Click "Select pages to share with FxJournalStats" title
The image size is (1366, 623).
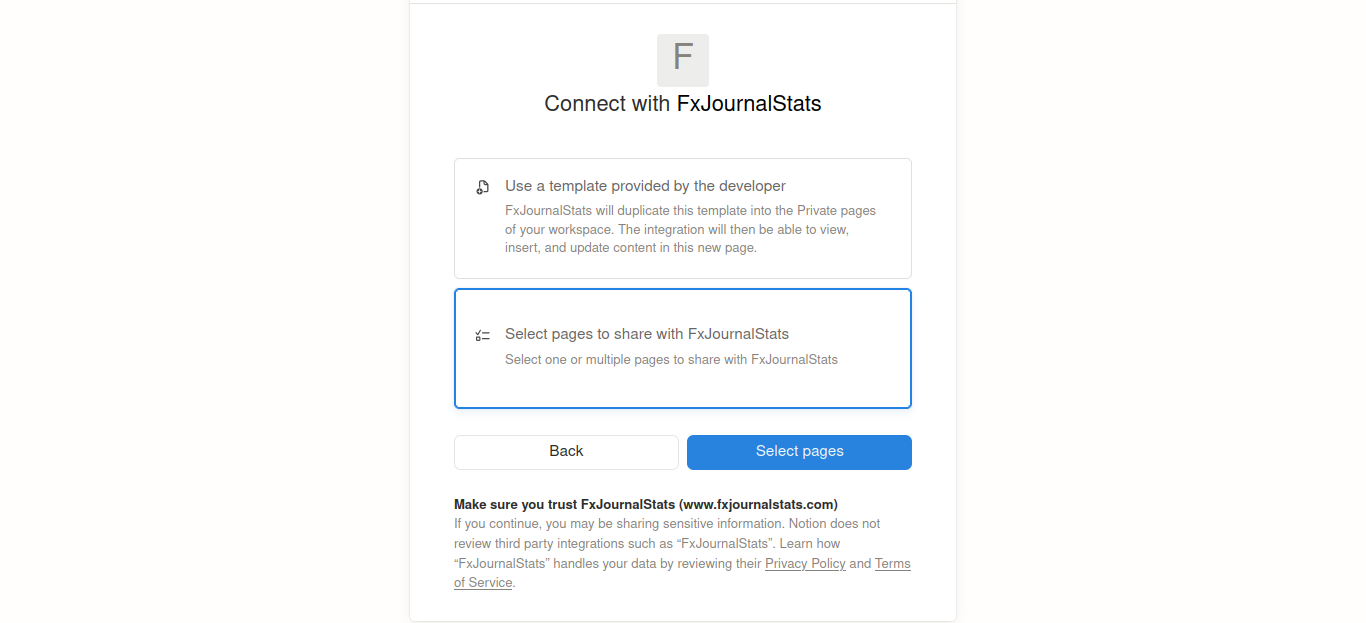coord(647,334)
